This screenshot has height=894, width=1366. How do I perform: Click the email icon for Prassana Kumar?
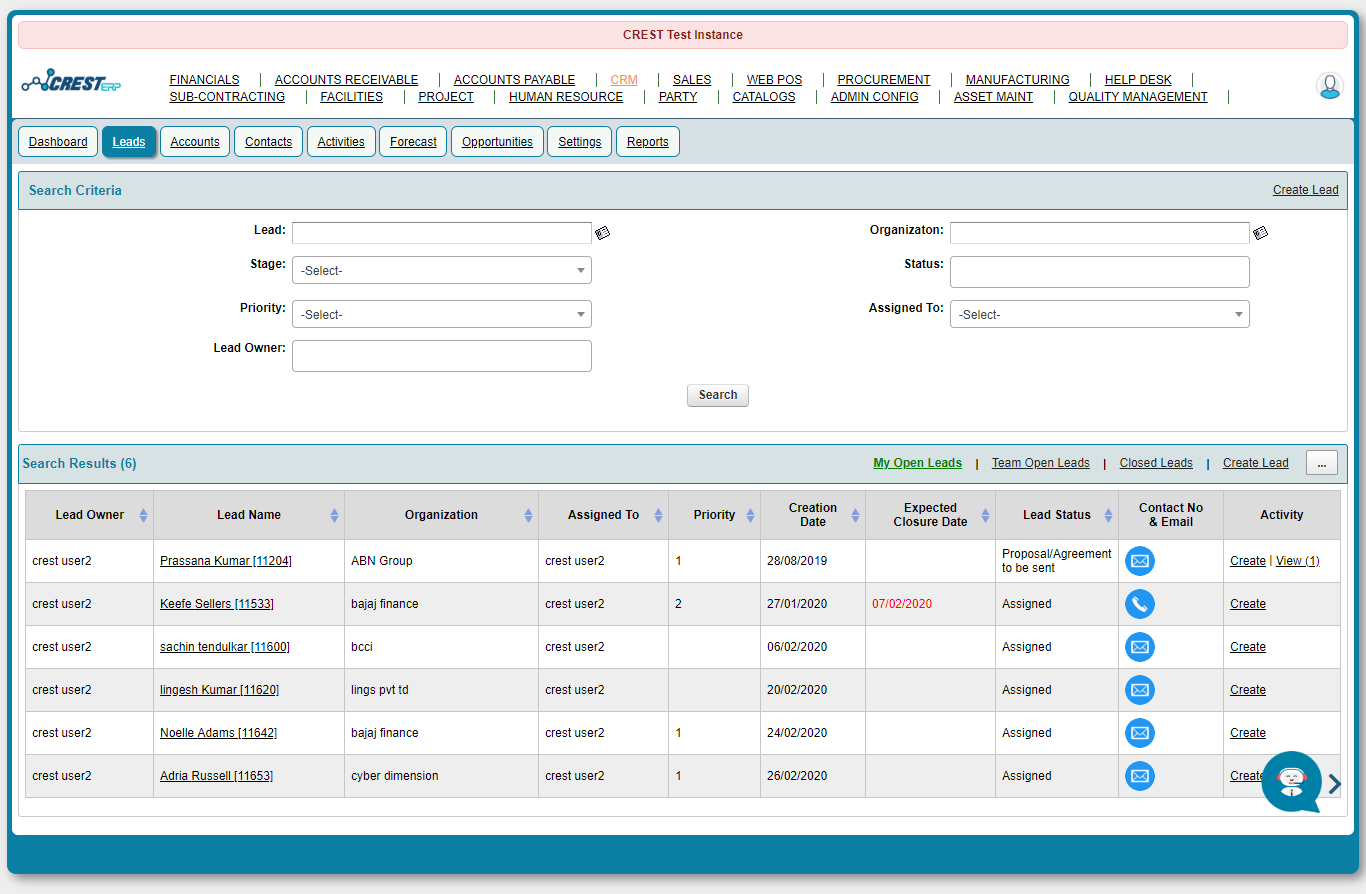[x=1139, y=561]
